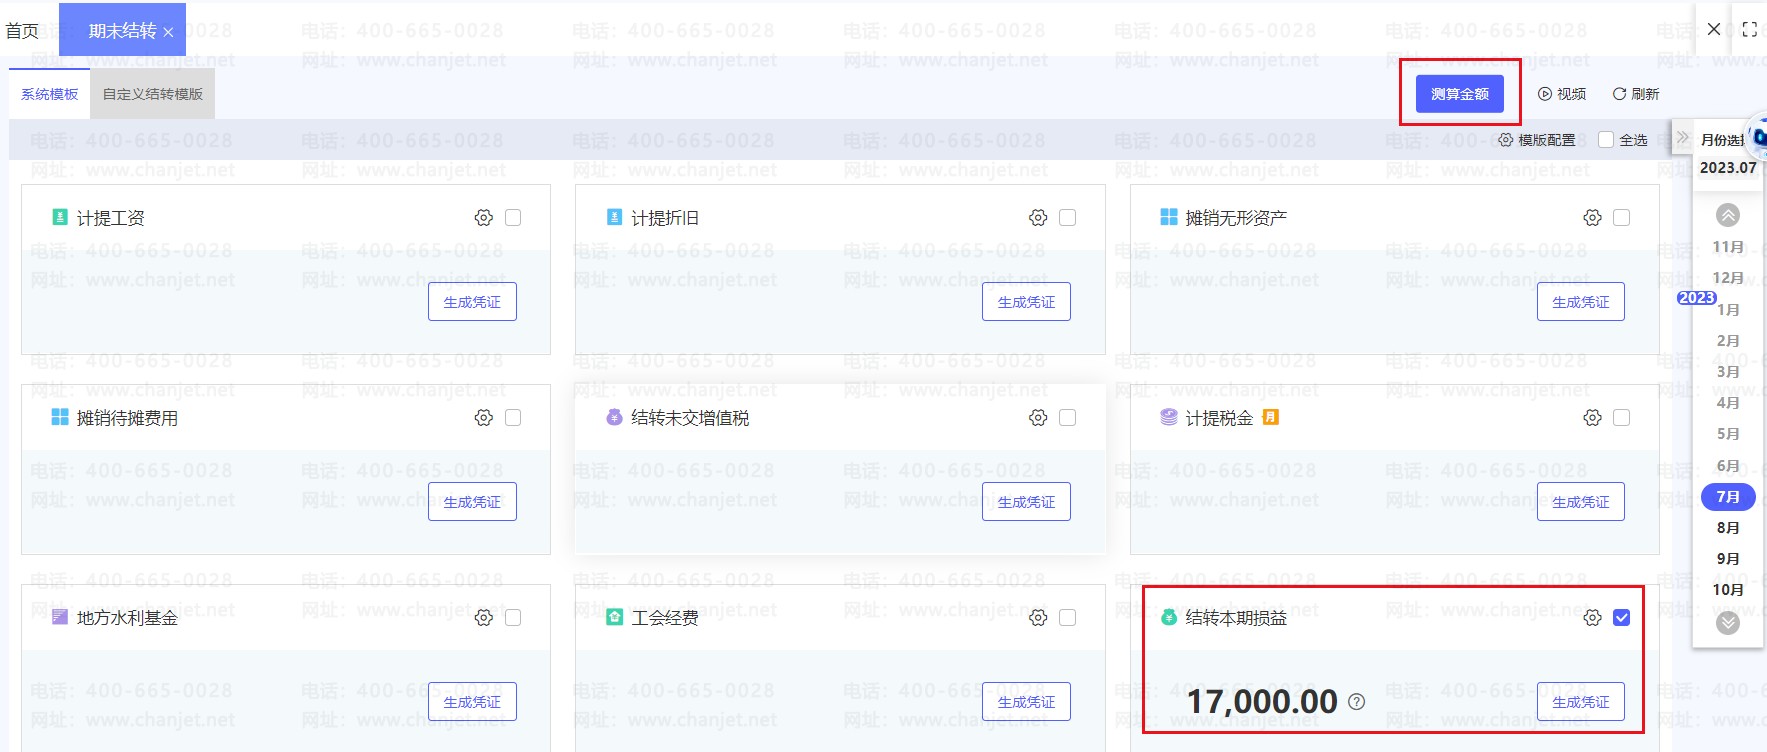Click the help icon beside 17,000.00
The image size is (1767, 752).
1356,702
